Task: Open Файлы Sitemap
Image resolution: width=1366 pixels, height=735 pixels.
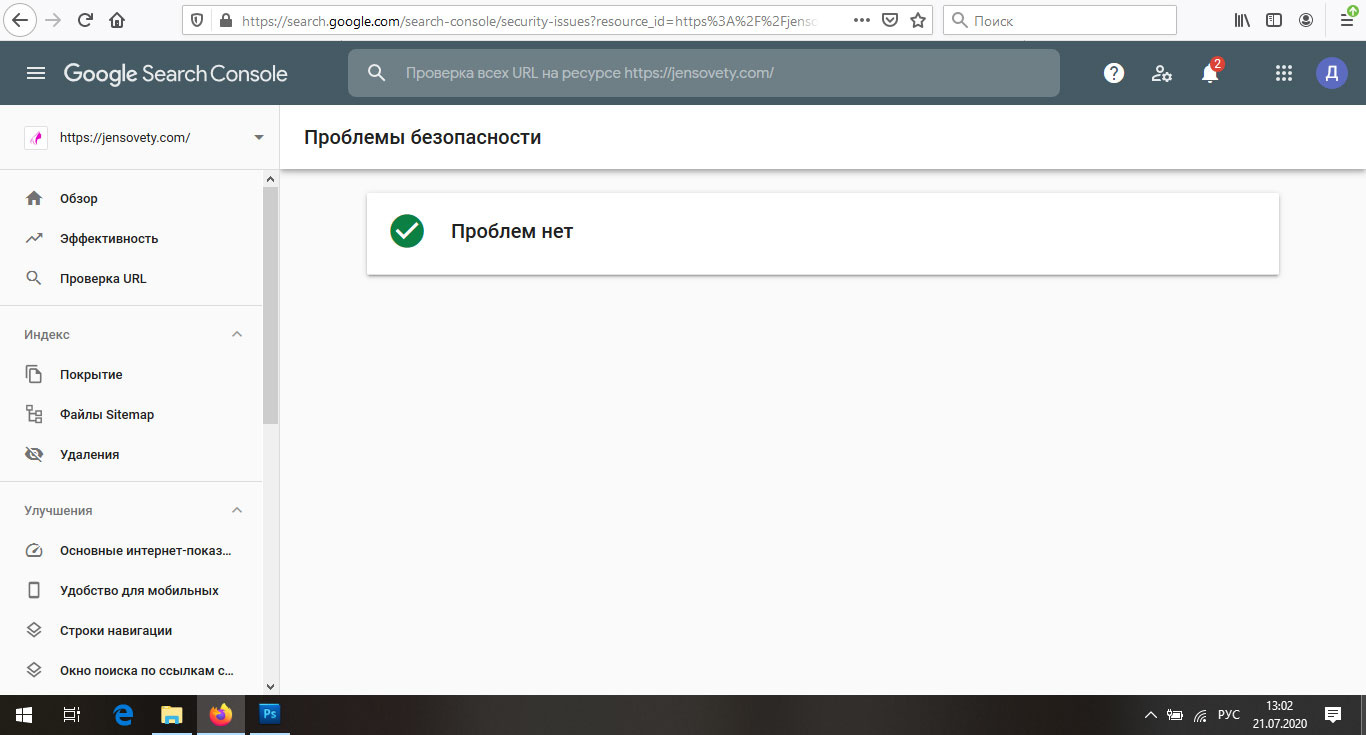Action: [107, 415]
